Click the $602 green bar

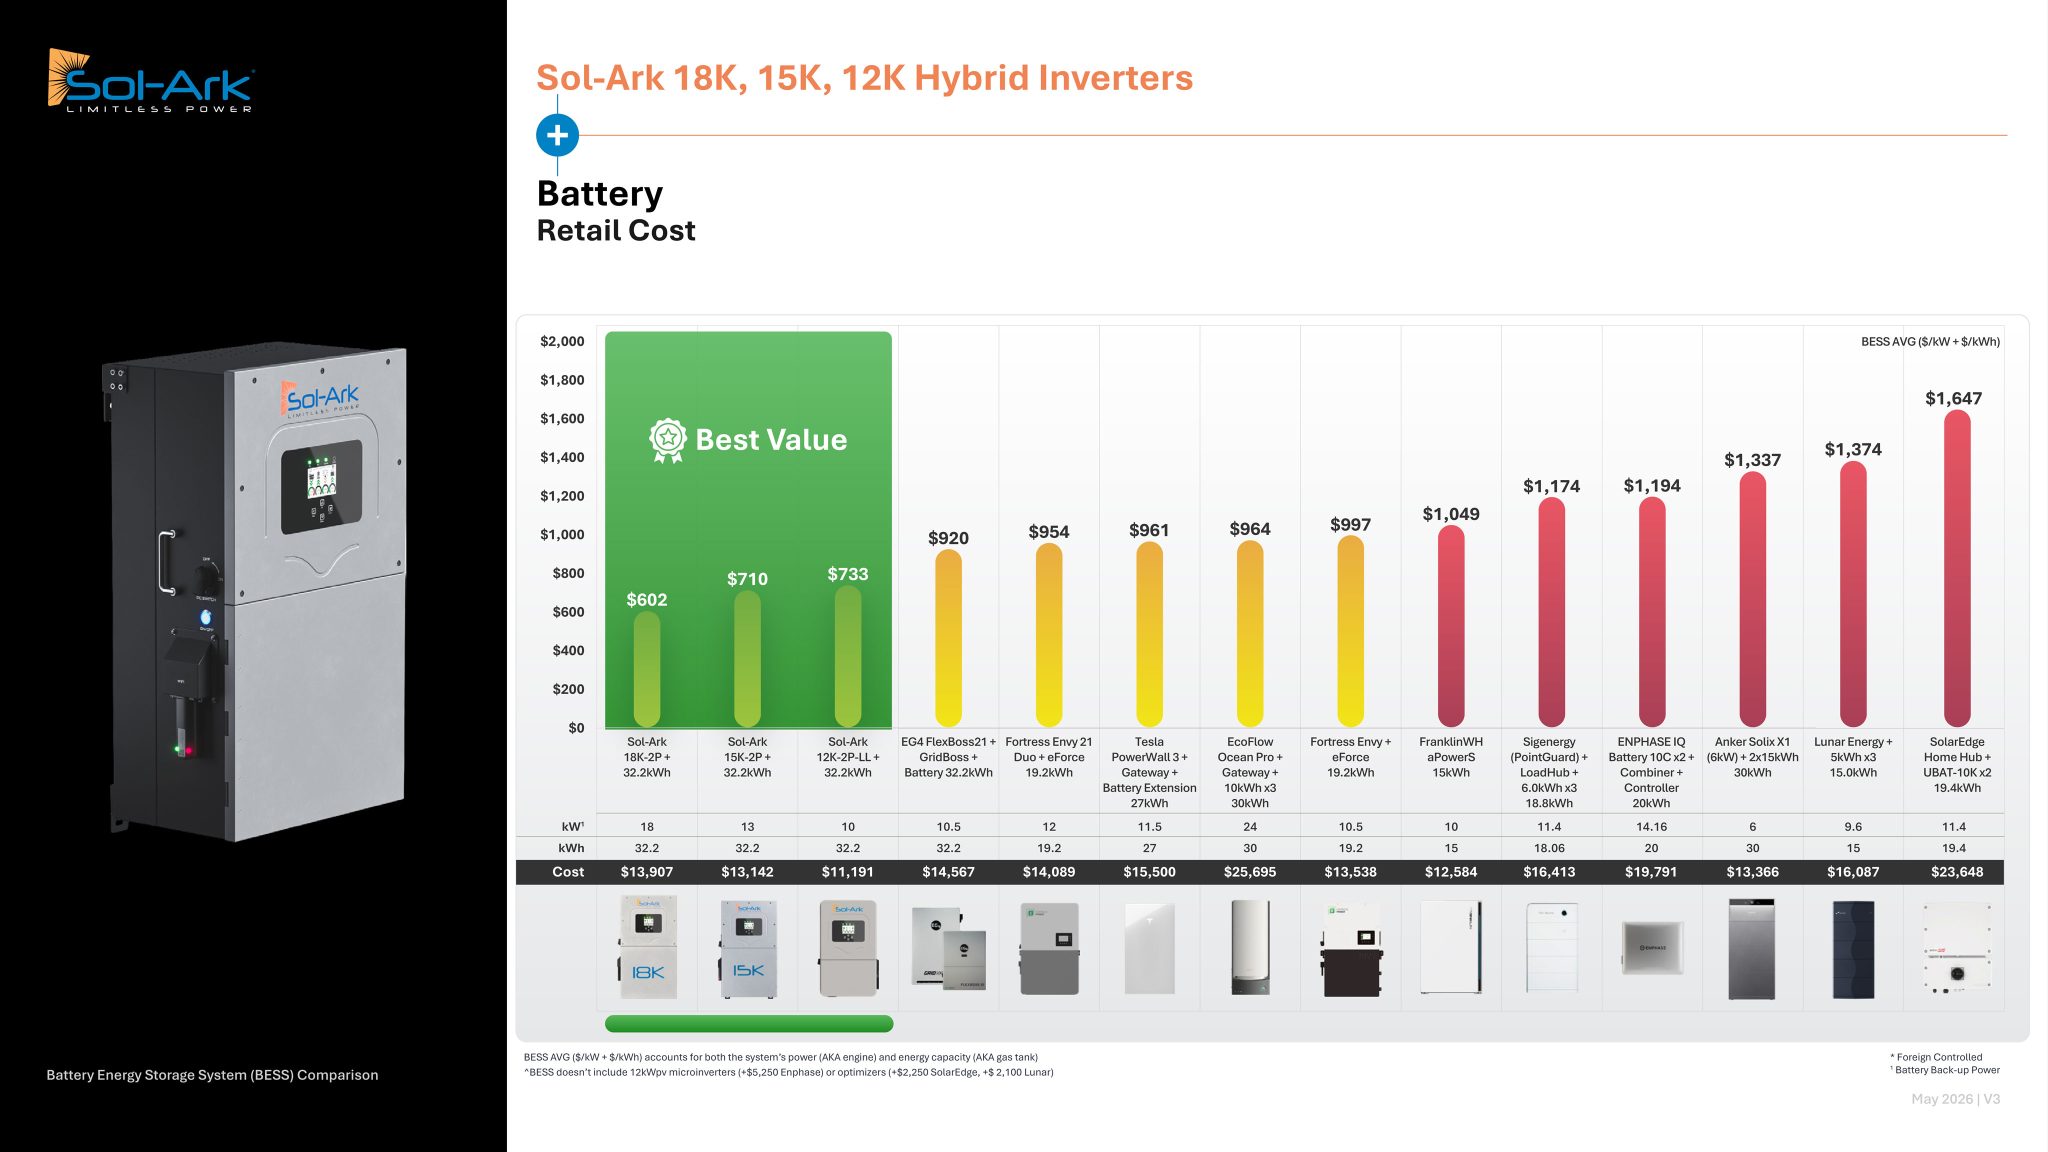[x=647, y=668]
